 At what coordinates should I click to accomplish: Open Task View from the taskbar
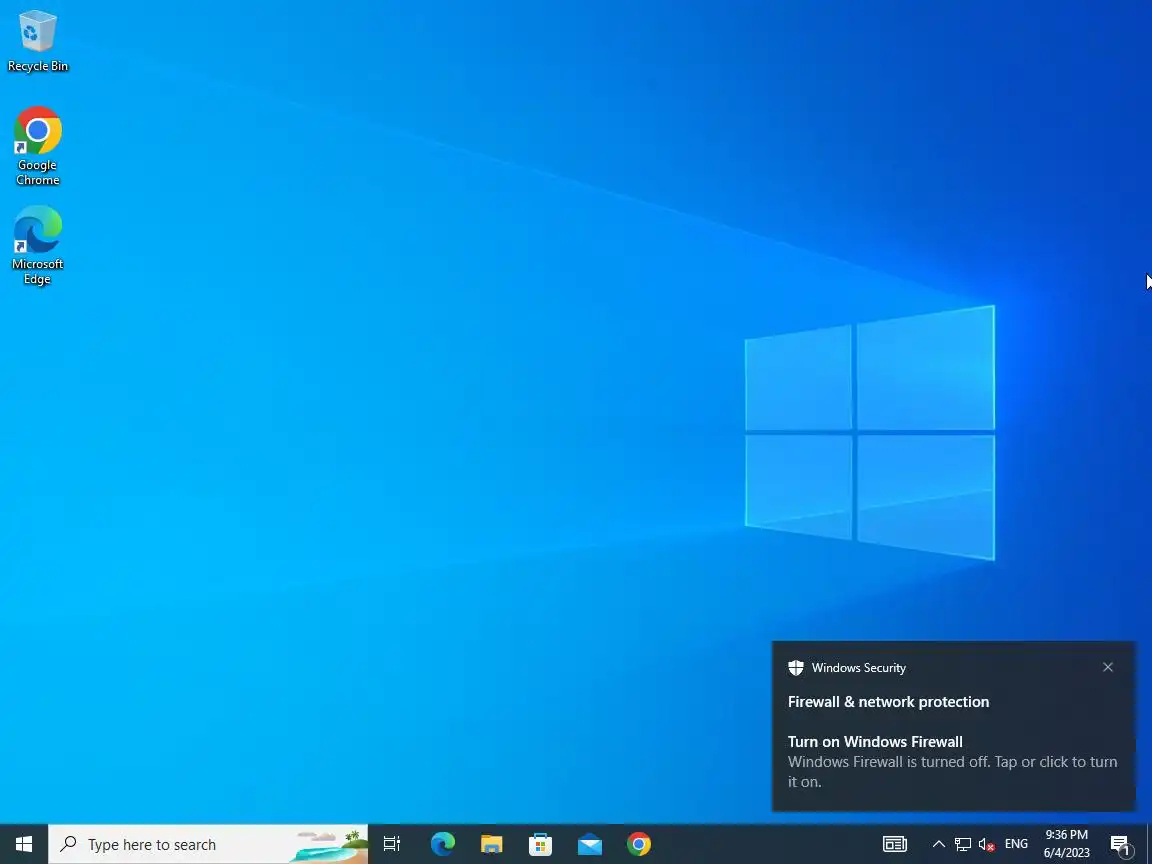click(x=392, y=844)
